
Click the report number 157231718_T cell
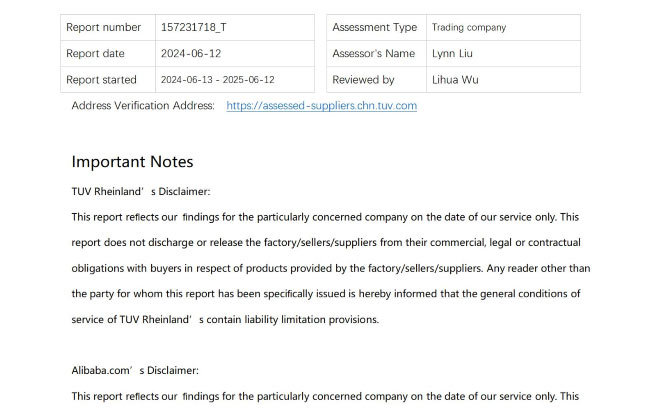tap(235, 27)
